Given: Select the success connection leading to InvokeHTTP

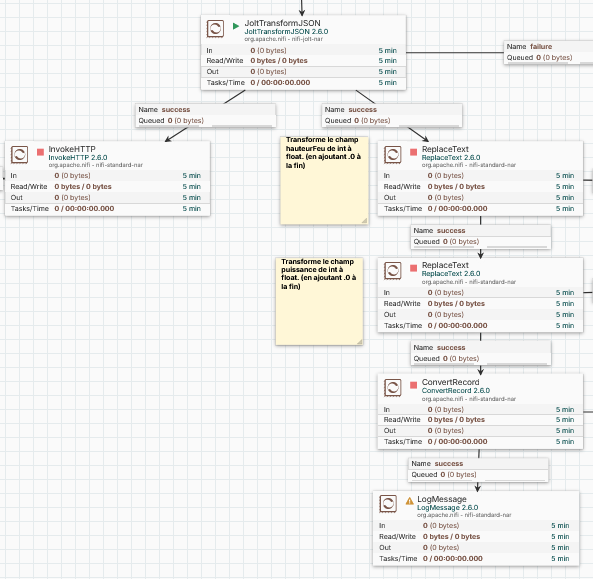Looking at the screenshot, I should (x=206, y=115).
